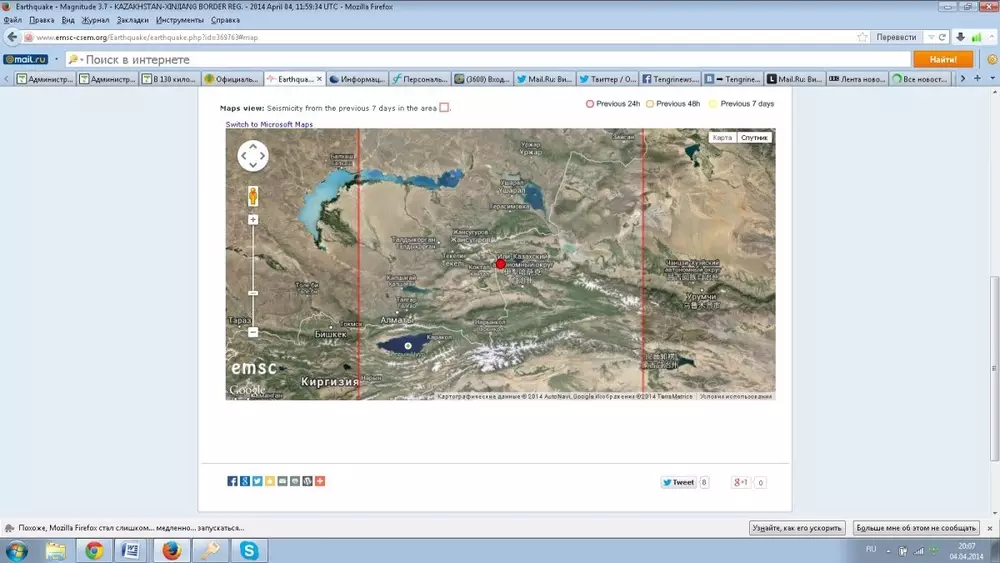Click the map pan navigation control
Image resolution: width=1000 pixels, height=563 pixels.
pos(253,156)
